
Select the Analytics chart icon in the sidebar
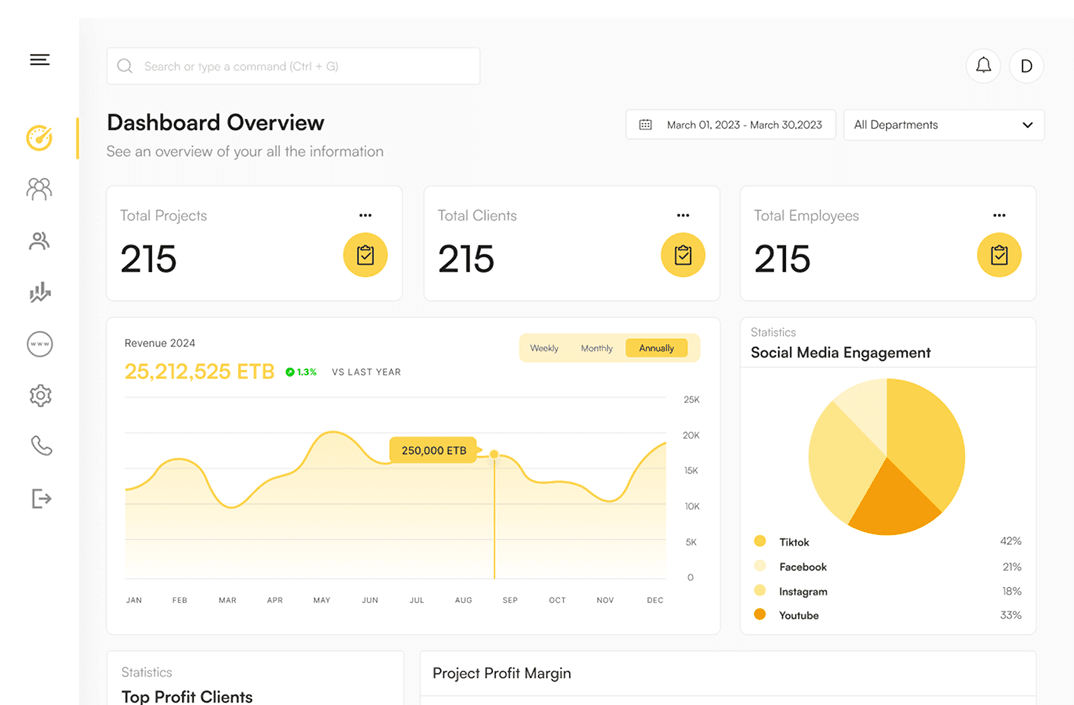(x=39, y=292)
